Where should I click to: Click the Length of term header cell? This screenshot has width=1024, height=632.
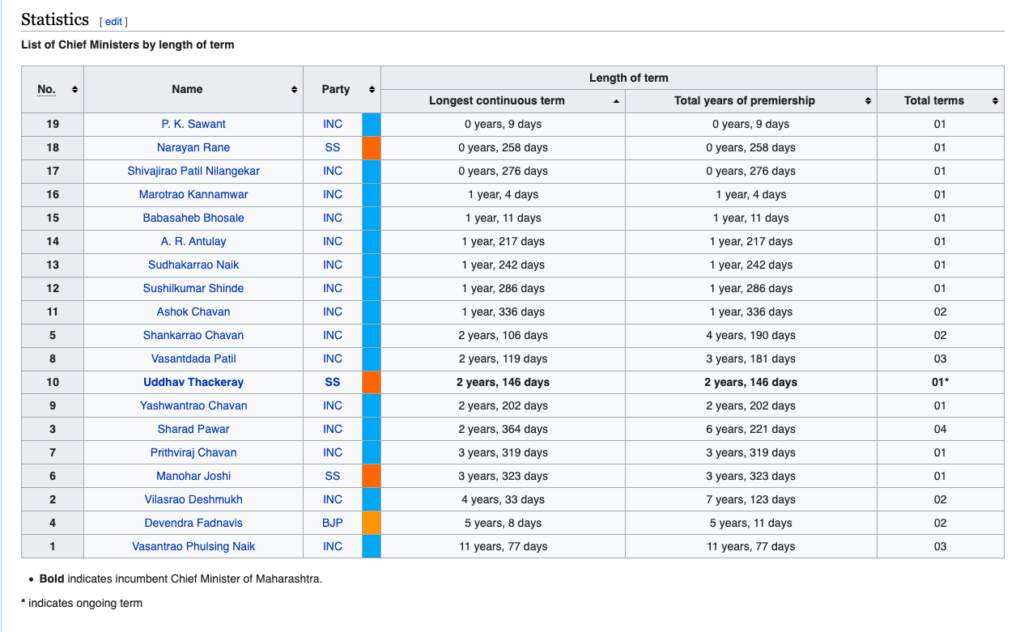628,78
